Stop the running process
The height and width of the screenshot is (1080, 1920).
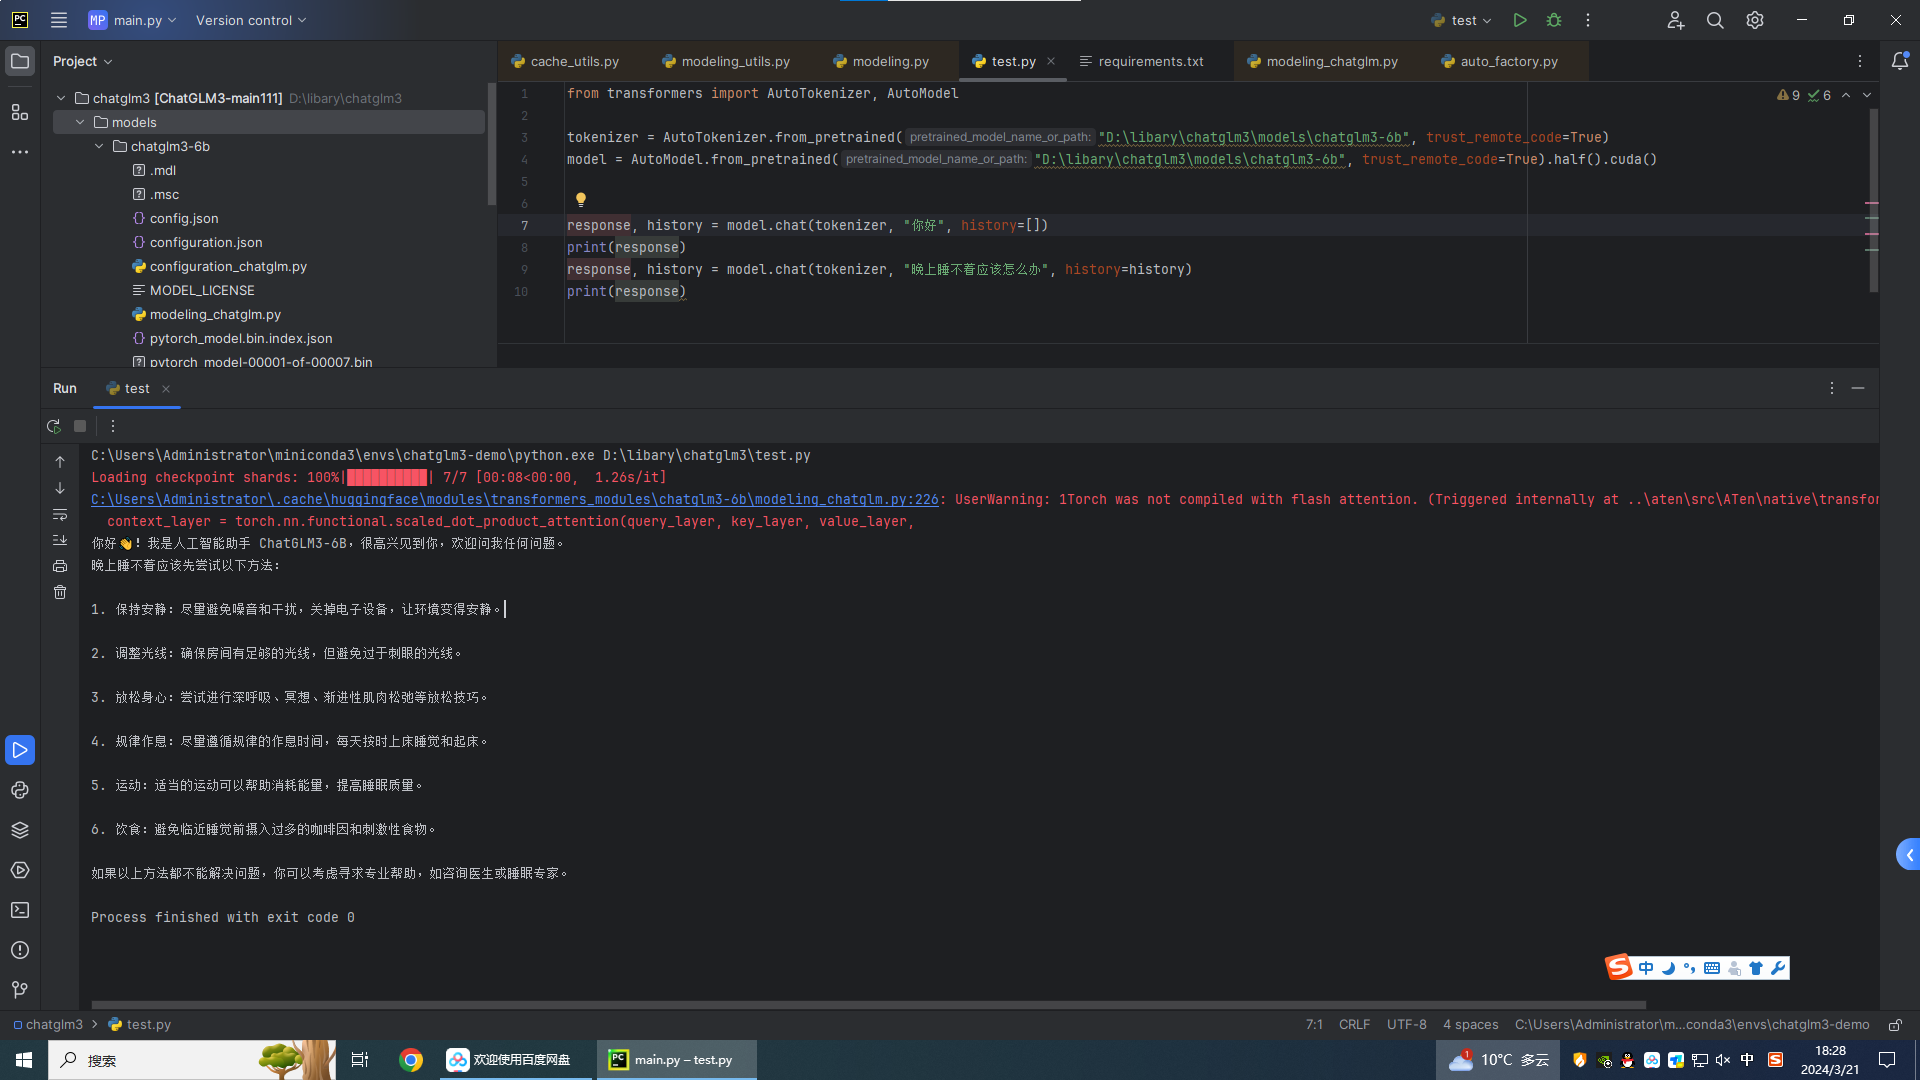(x=80, y=426)
